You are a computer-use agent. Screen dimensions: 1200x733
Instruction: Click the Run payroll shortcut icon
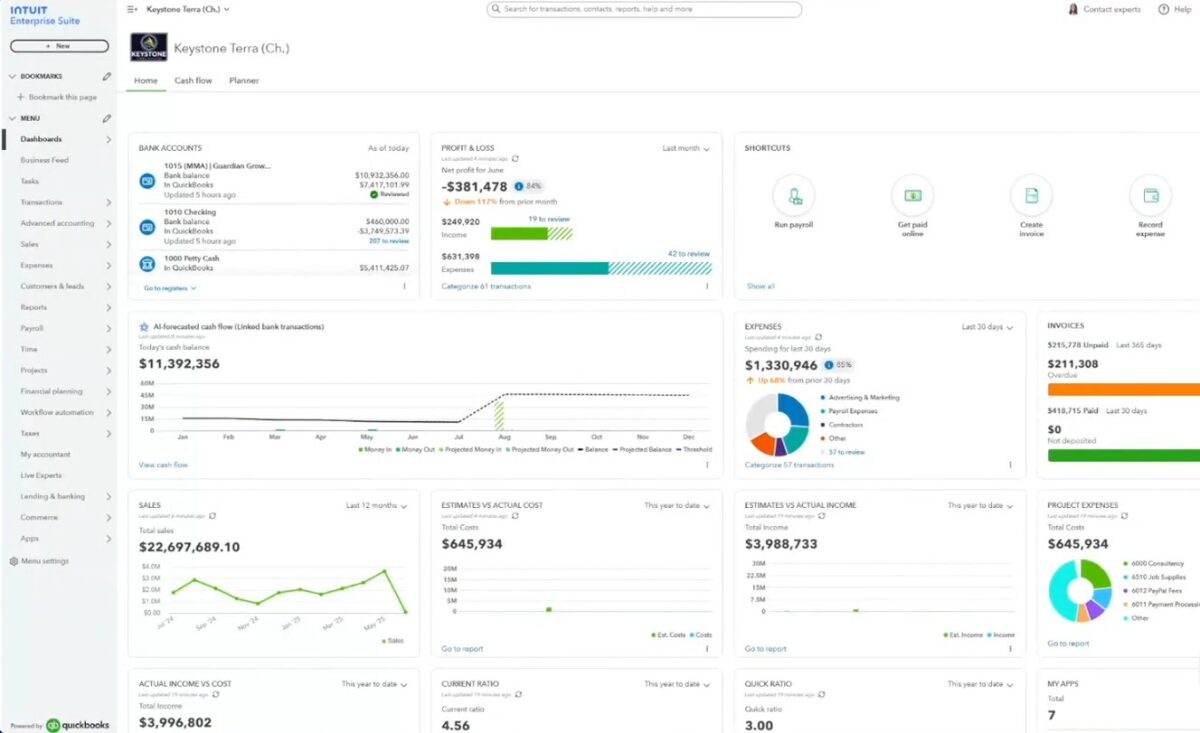point(794,196)
